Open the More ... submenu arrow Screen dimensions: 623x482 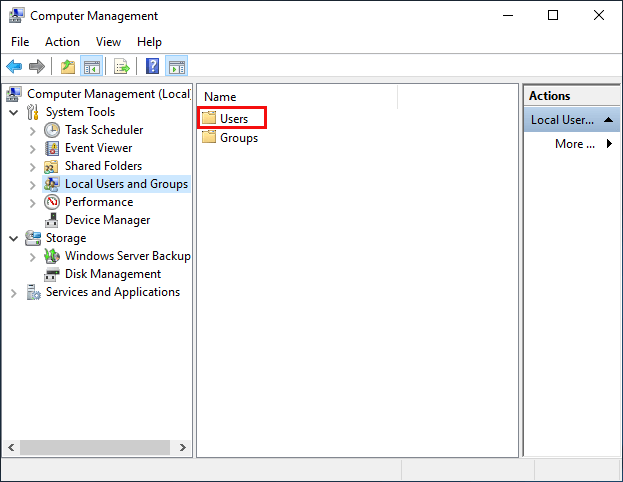609,143
